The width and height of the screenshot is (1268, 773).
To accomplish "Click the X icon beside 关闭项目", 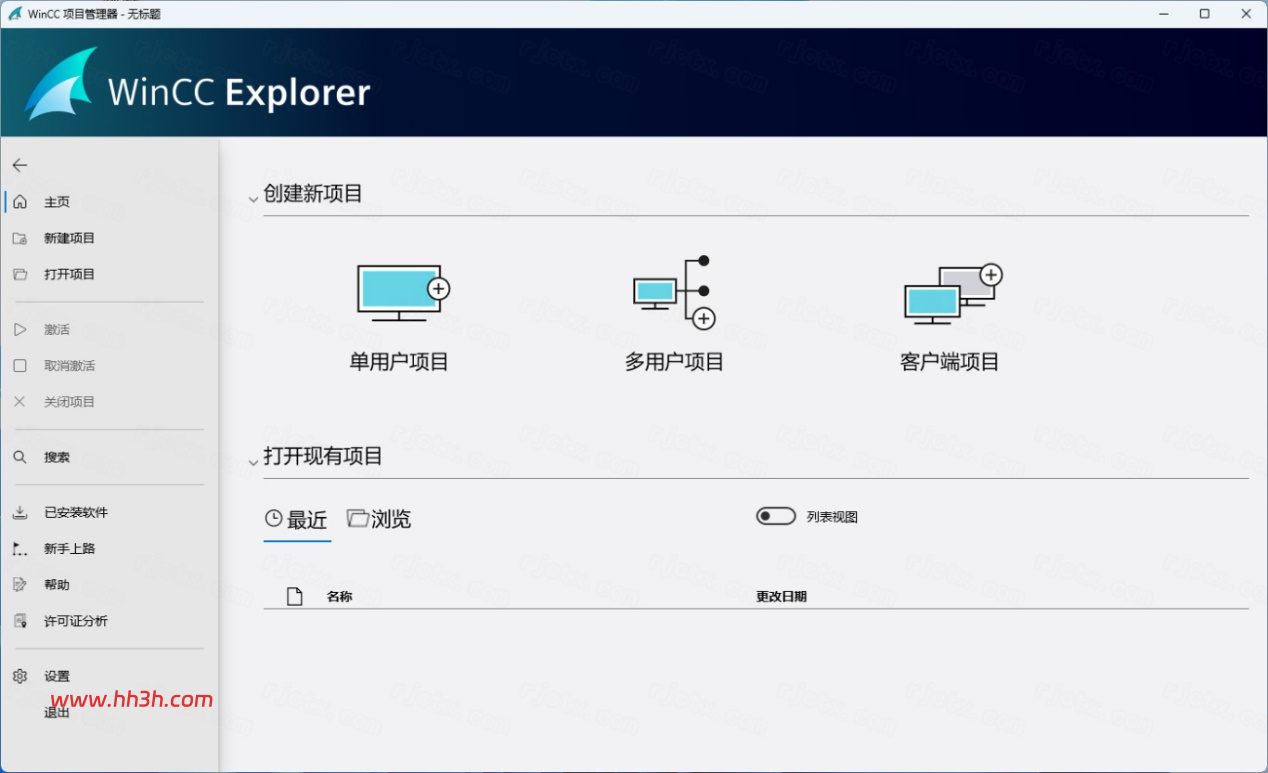I will (20, 401).
